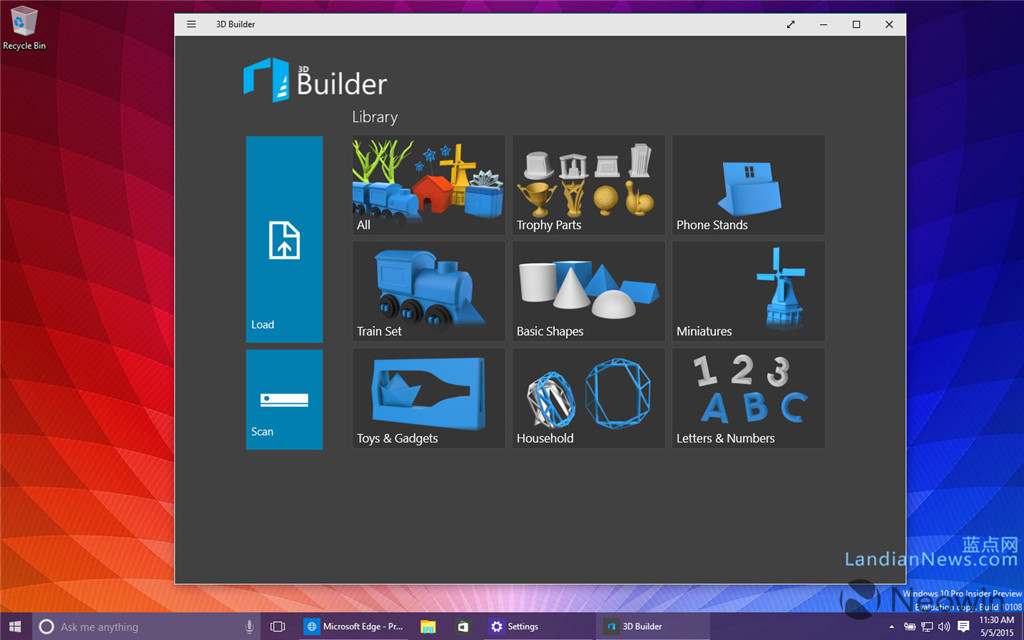
Task: Open the Basic Shapes library
Action: (x=587, y=291)
